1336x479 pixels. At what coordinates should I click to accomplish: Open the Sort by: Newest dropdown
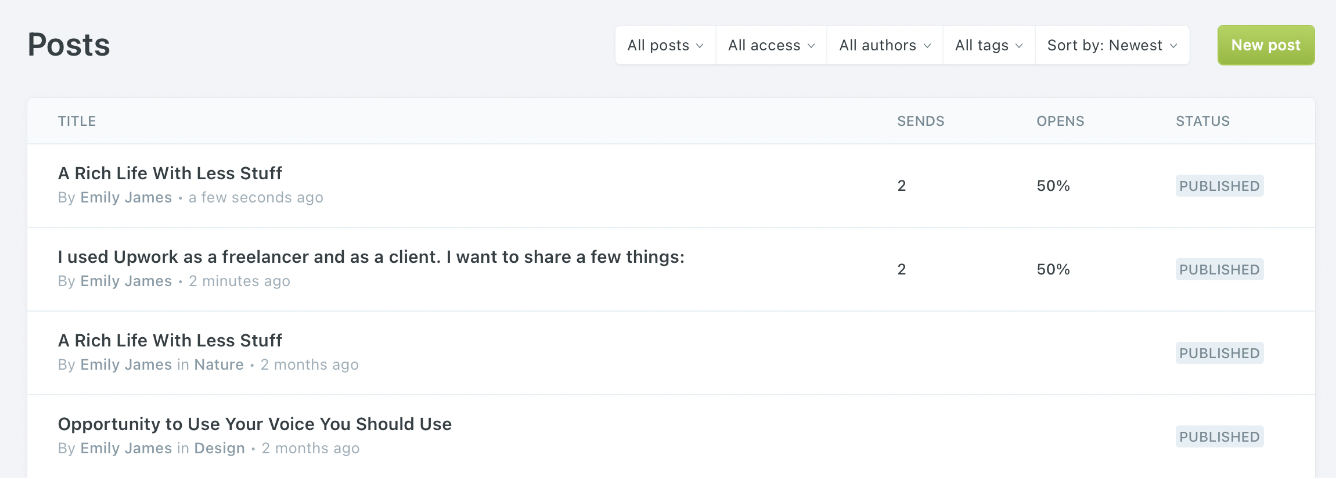1112,45
